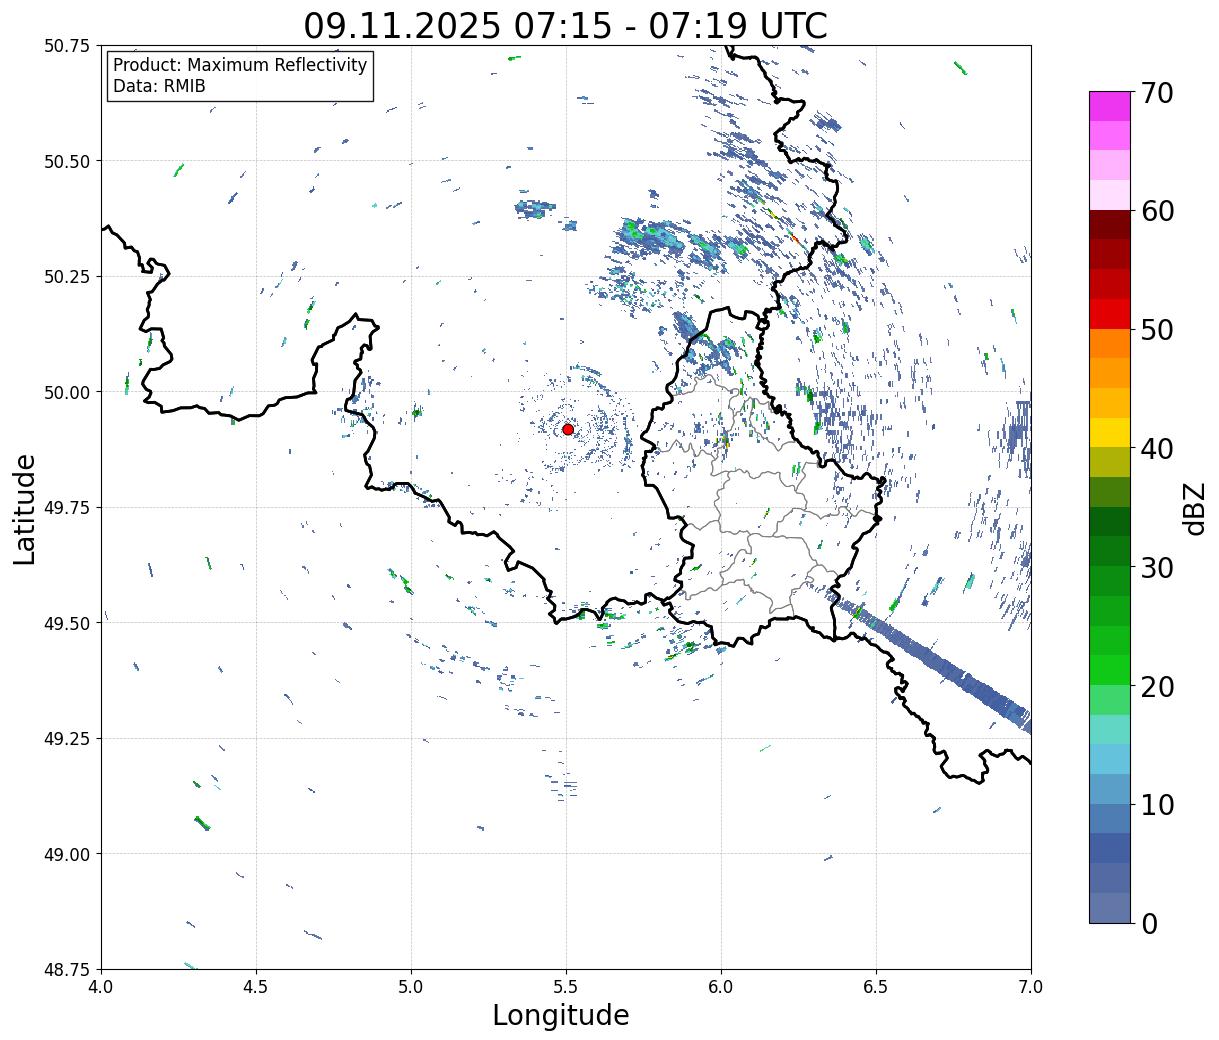Click the dark red colorbar segment below 60
The height and width of the screenshot is (1040, 1219).
[1110, 224]
